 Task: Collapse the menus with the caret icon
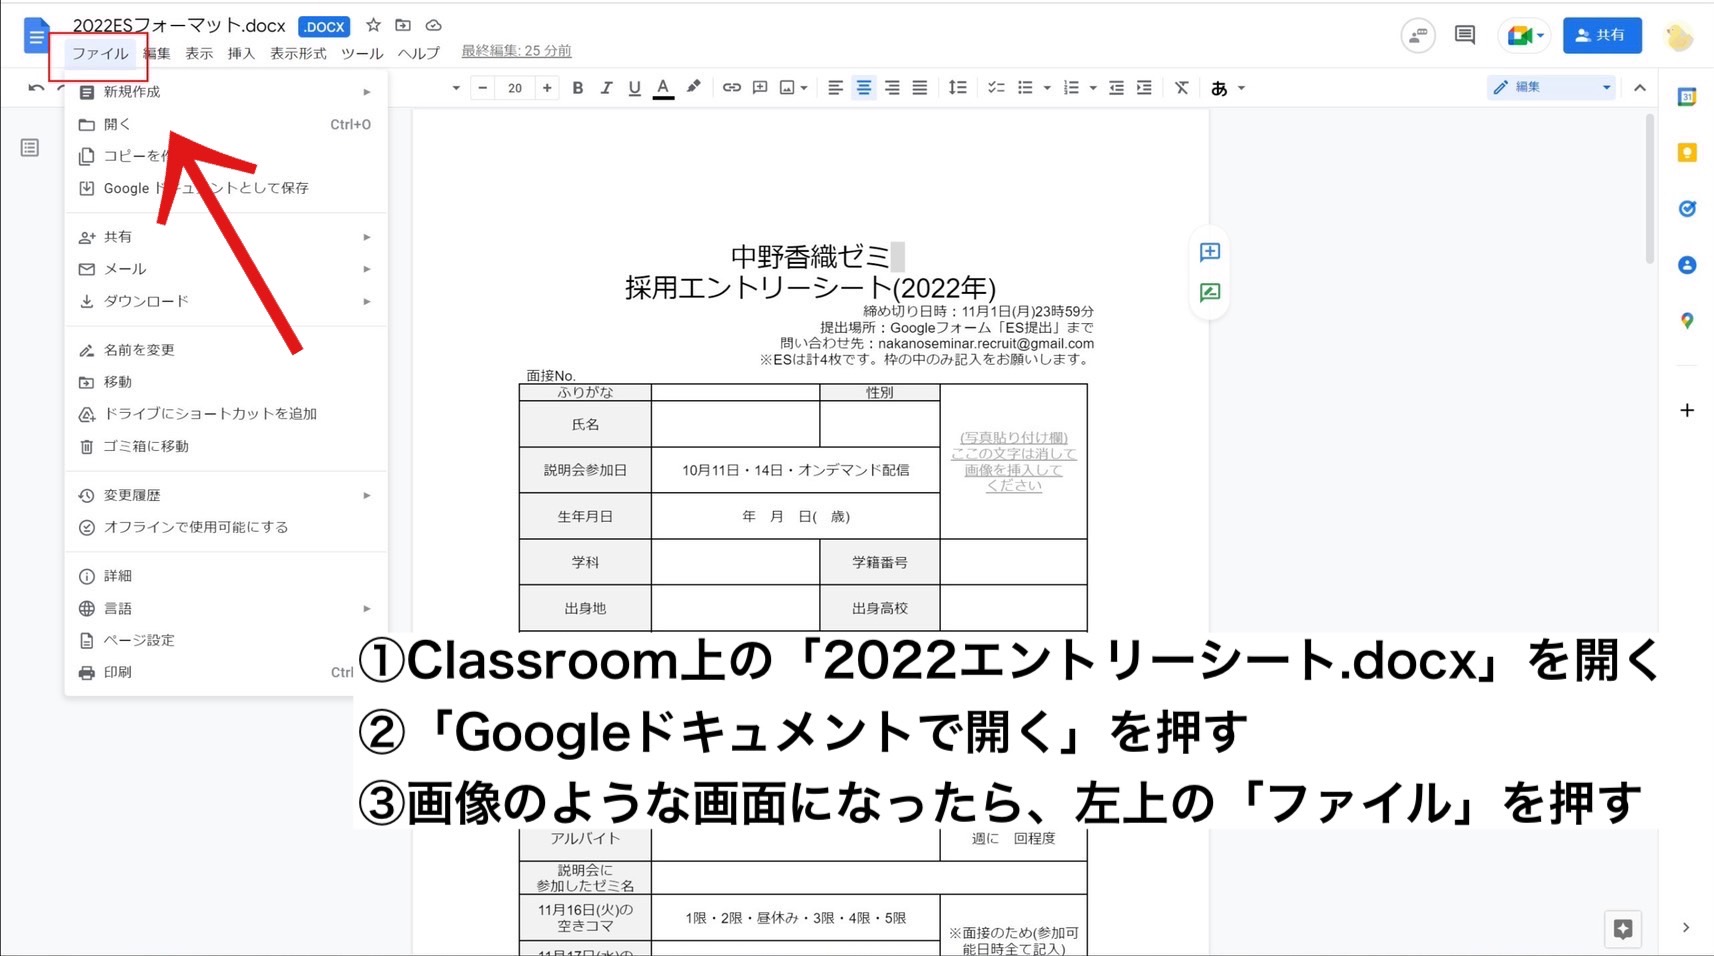pos(1640,88)
